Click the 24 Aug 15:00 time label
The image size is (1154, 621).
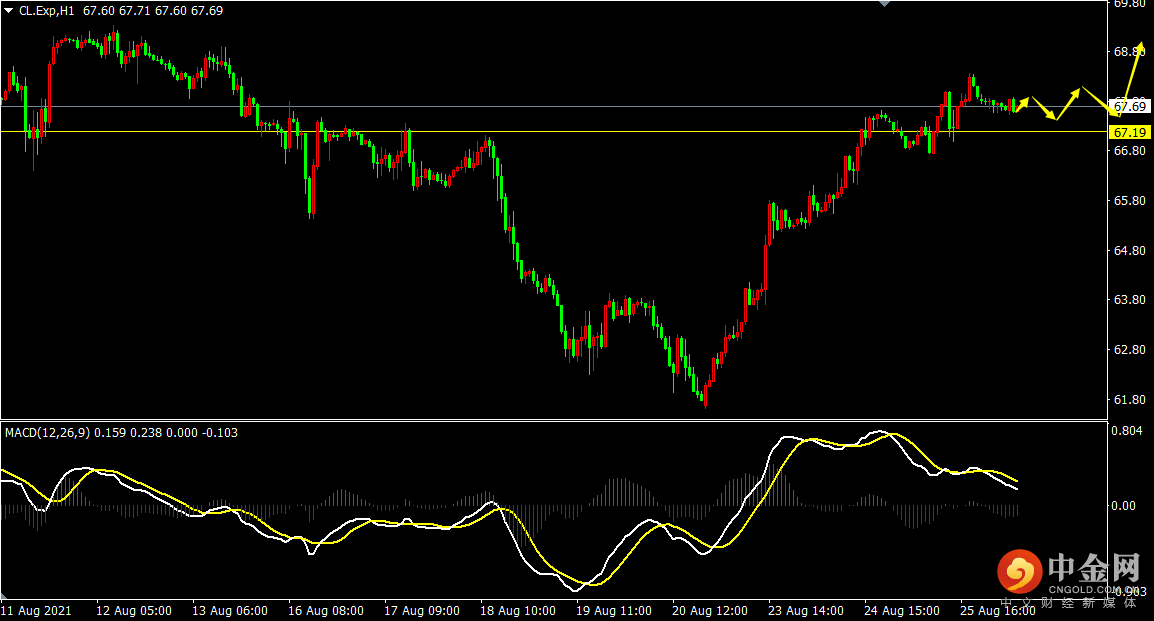902,611
